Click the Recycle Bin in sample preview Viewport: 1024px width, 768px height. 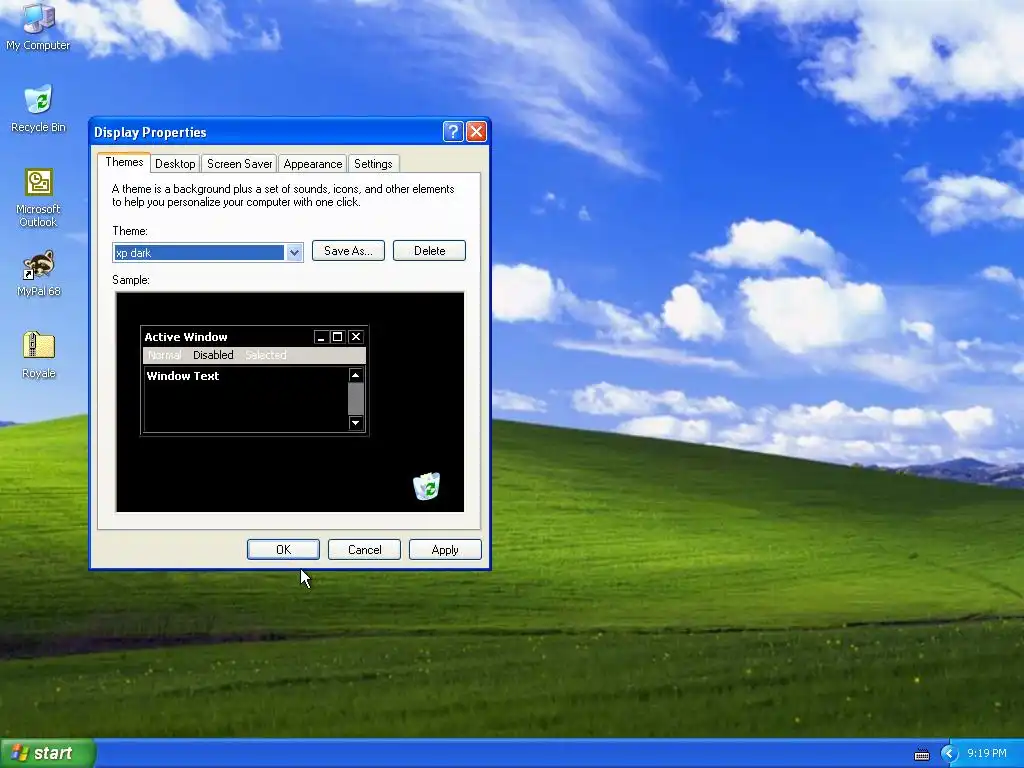click(x=426, y=487)
